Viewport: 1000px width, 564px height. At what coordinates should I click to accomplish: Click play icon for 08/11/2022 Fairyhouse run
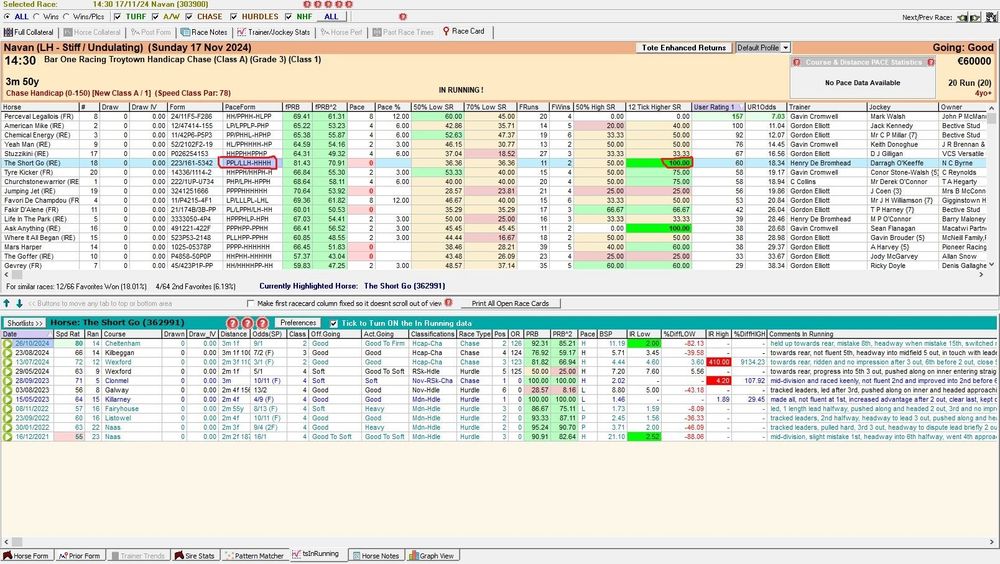click(8, 409)
